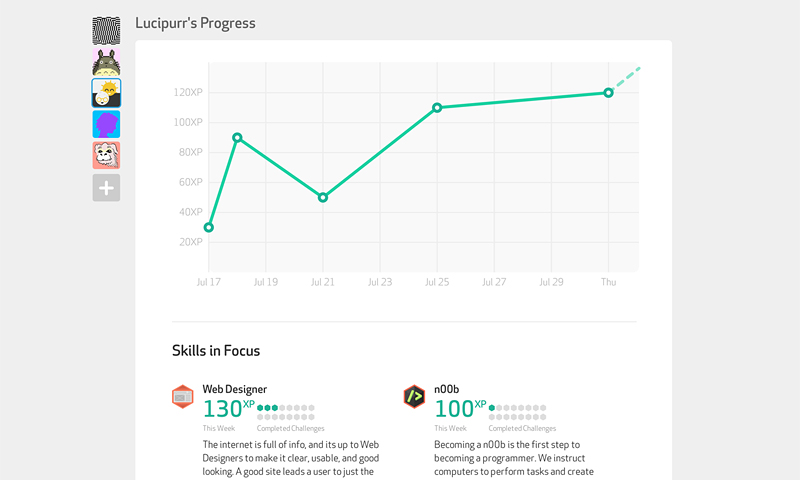800x480 pixels.
Task: Click the 100 XP this week value
Action: pos(460,409)
